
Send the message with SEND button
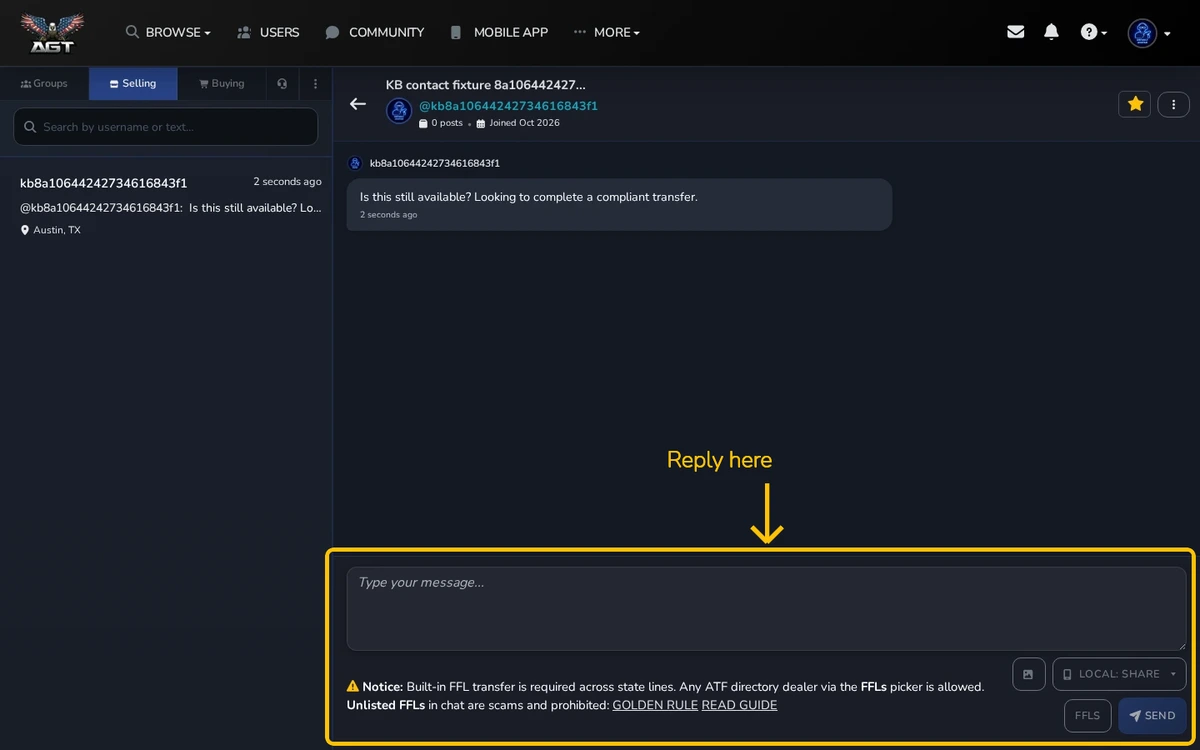point(1152,716)
